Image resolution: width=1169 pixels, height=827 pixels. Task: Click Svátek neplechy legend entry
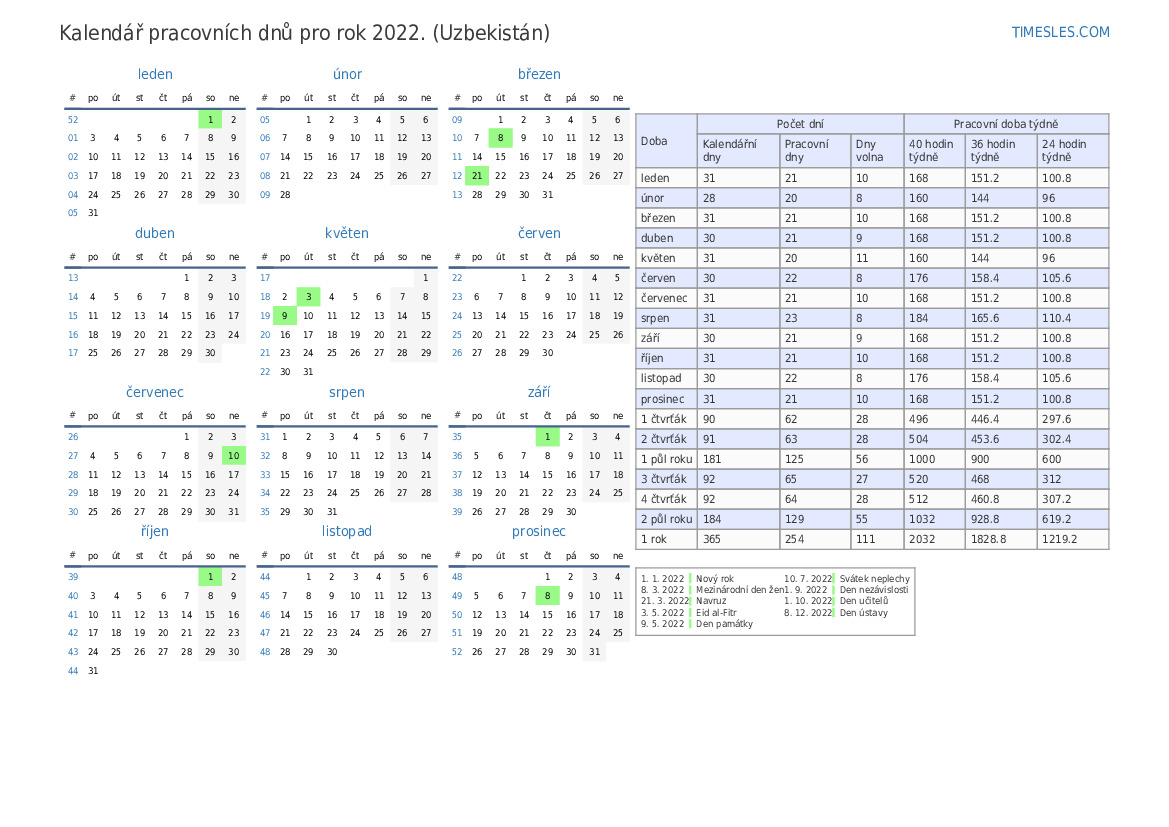click(875, 579)
